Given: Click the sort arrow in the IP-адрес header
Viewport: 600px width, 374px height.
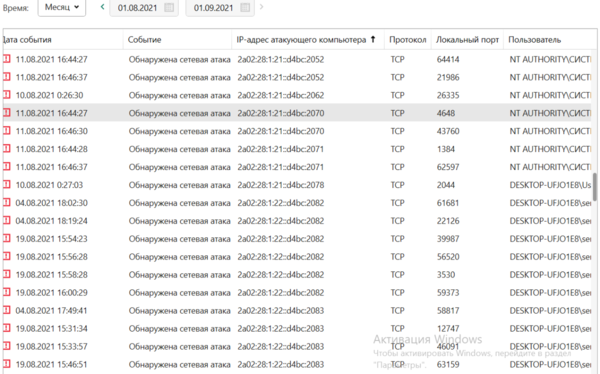Looking at the screenshot, I should (373, 39).
